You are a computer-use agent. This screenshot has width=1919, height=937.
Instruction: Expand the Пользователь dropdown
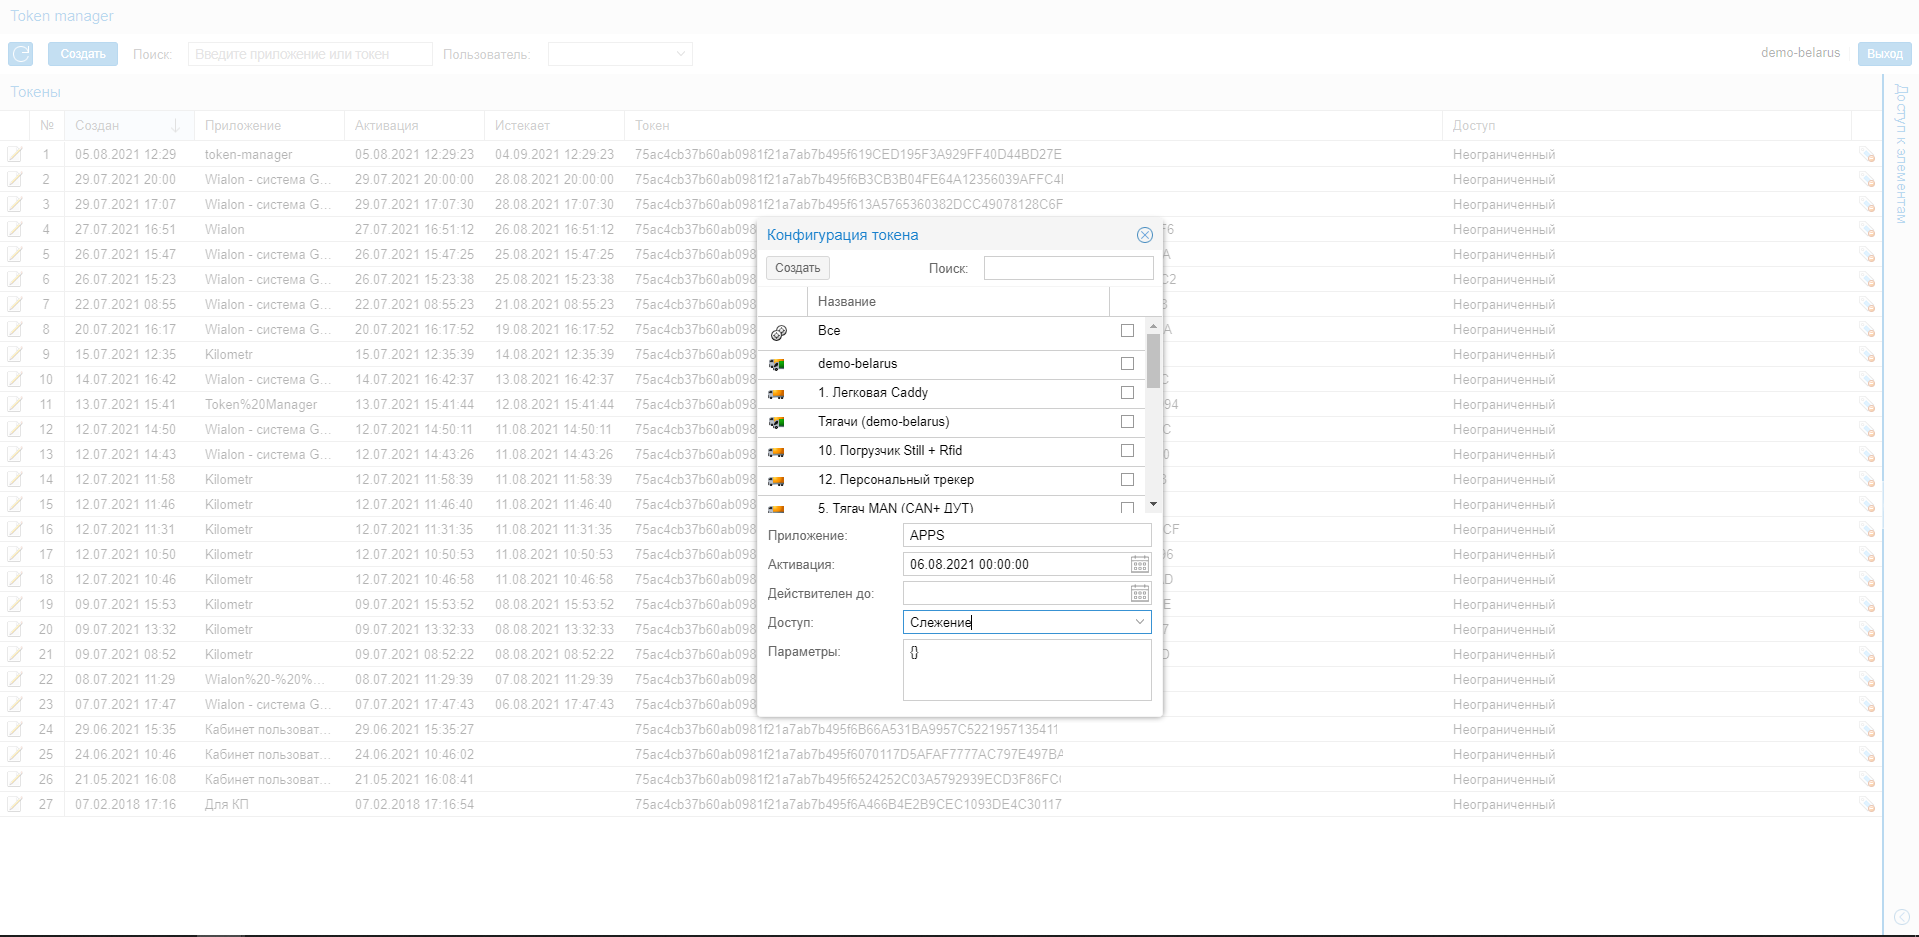620,54
